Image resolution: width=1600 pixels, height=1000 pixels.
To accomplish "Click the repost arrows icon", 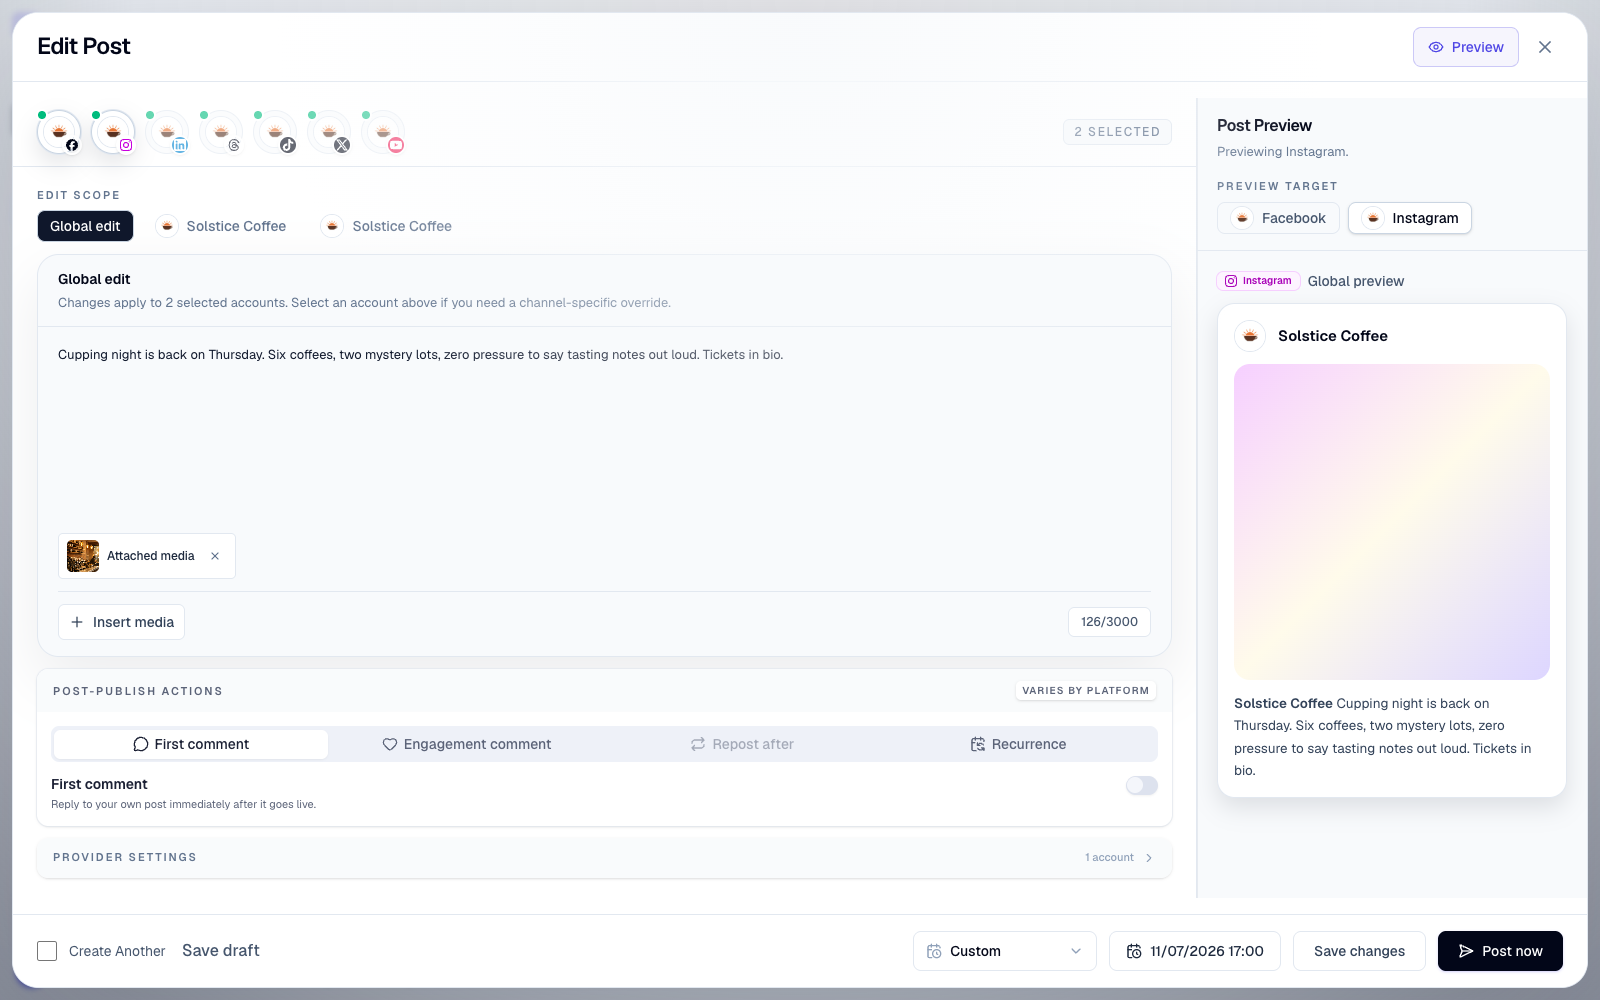I will tap(698, 744).
